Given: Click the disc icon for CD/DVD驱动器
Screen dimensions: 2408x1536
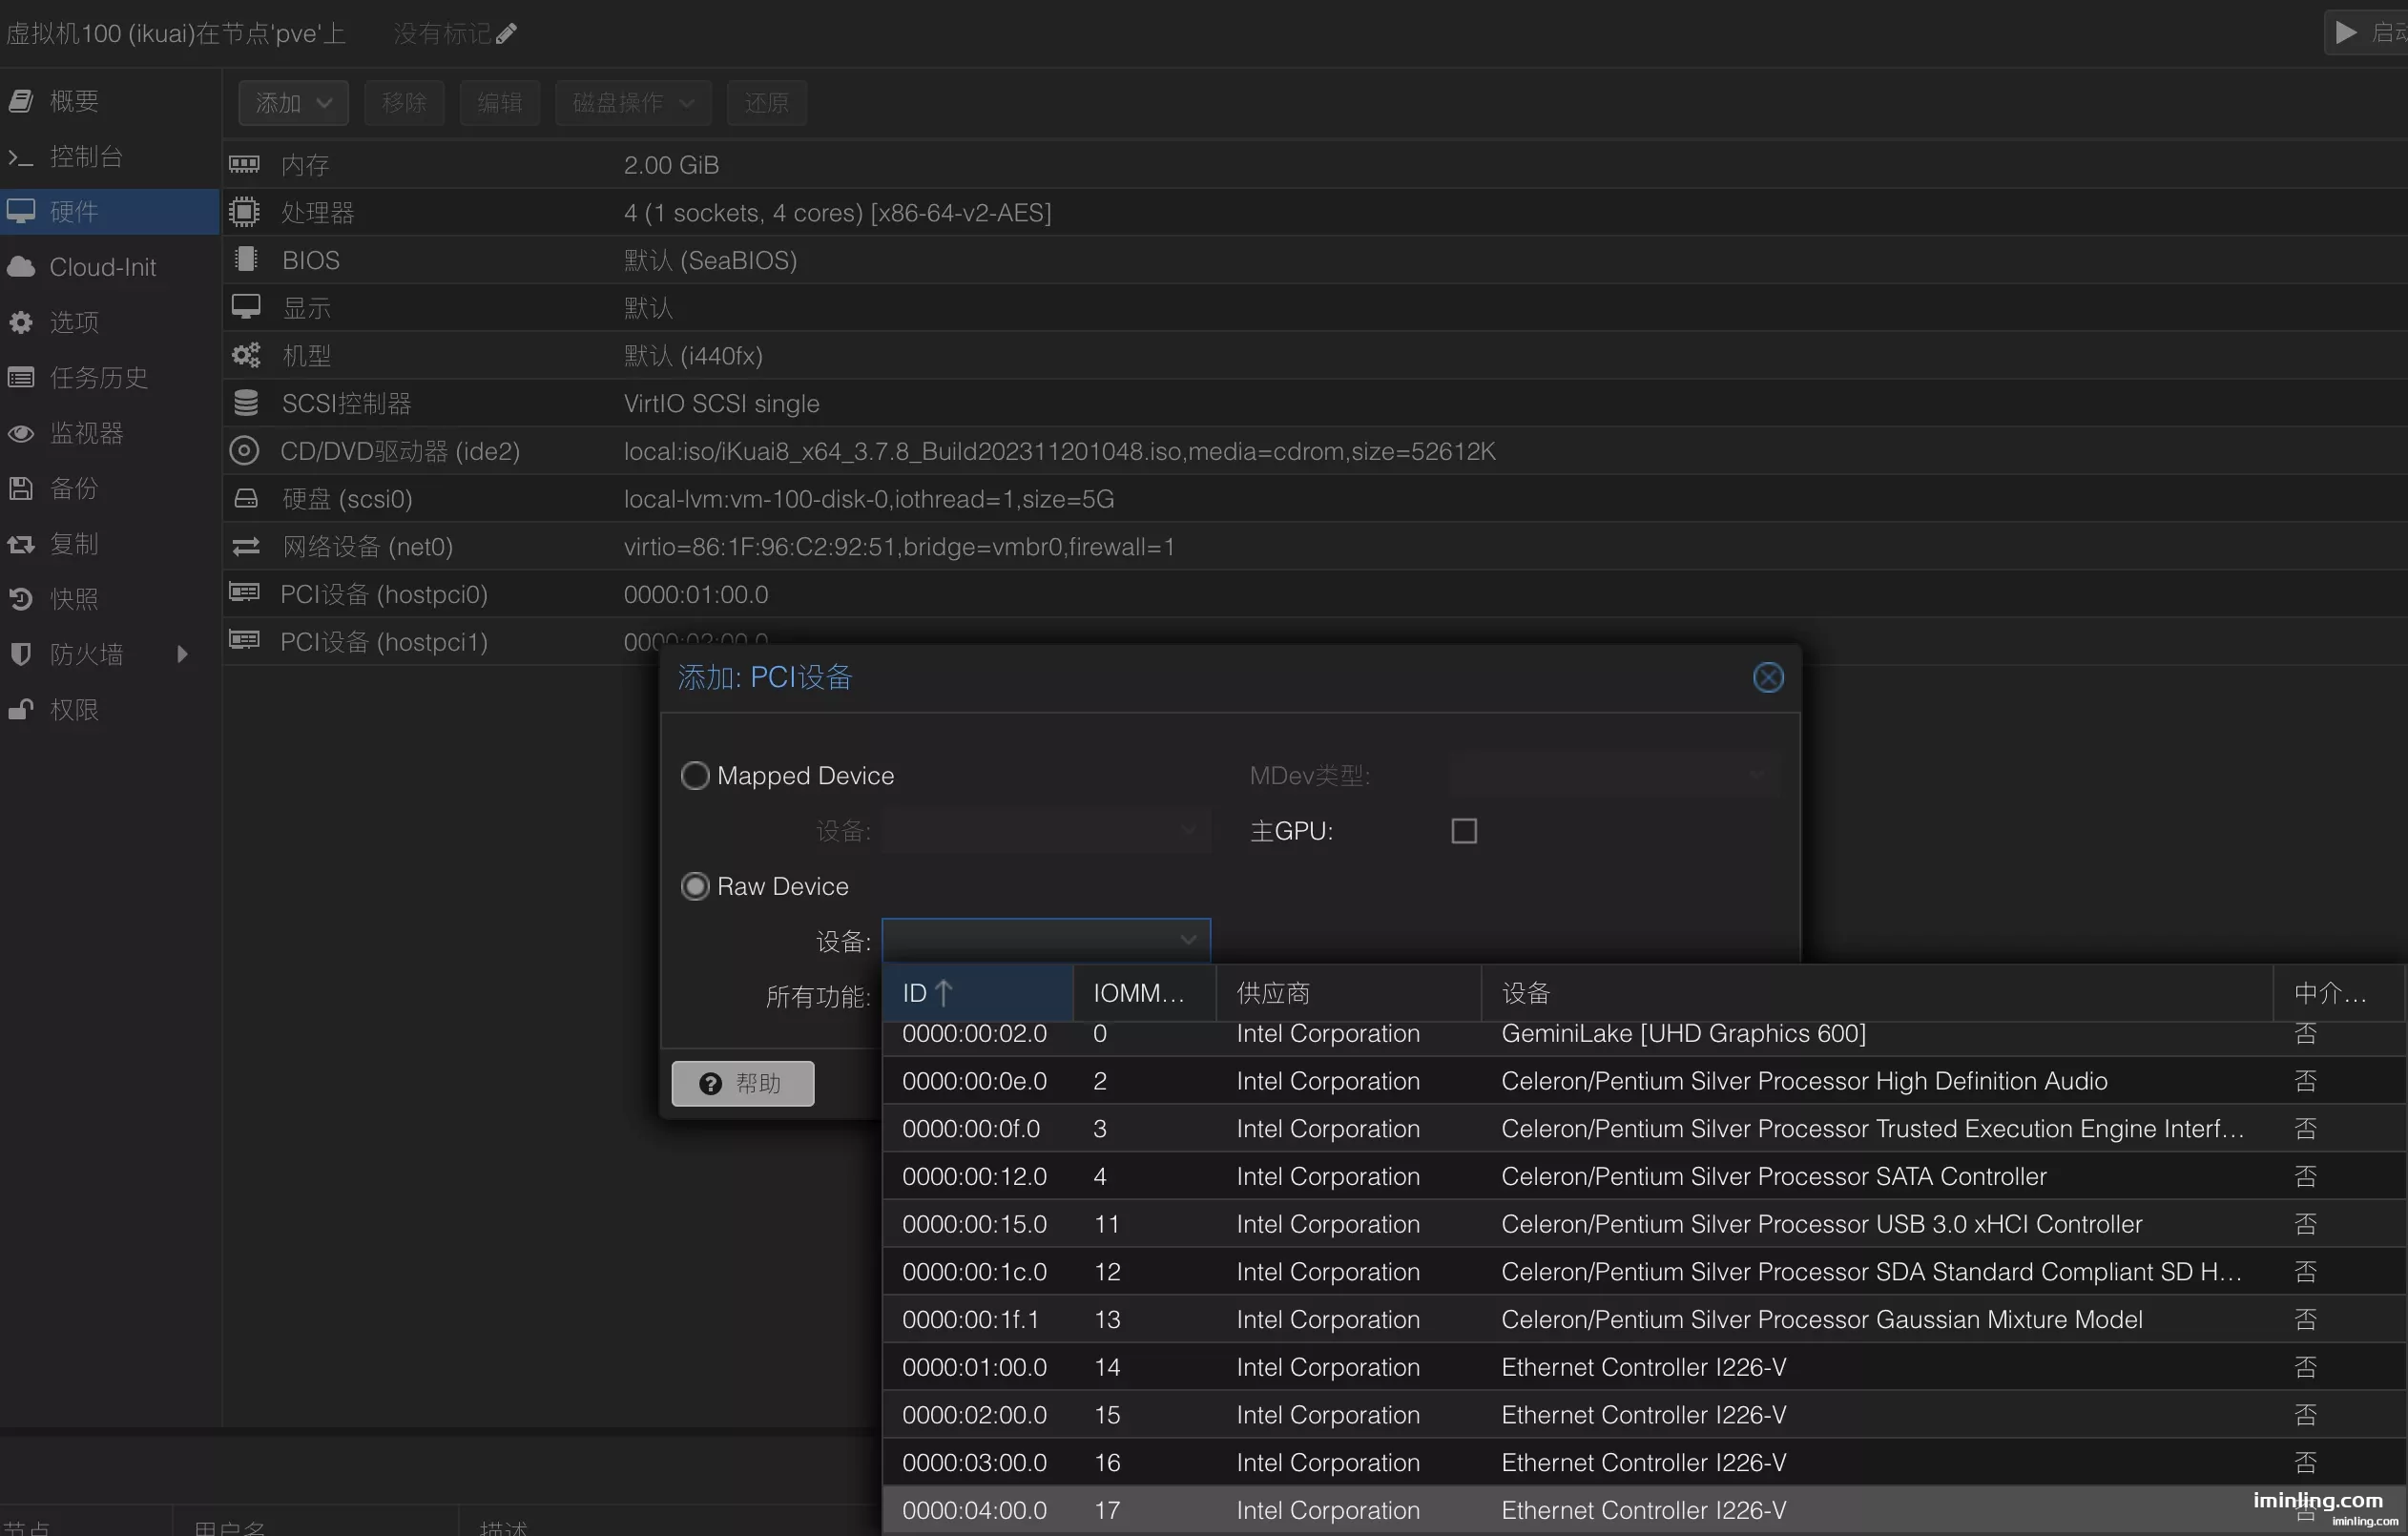Looking at the screenshot, I should 244,451.
